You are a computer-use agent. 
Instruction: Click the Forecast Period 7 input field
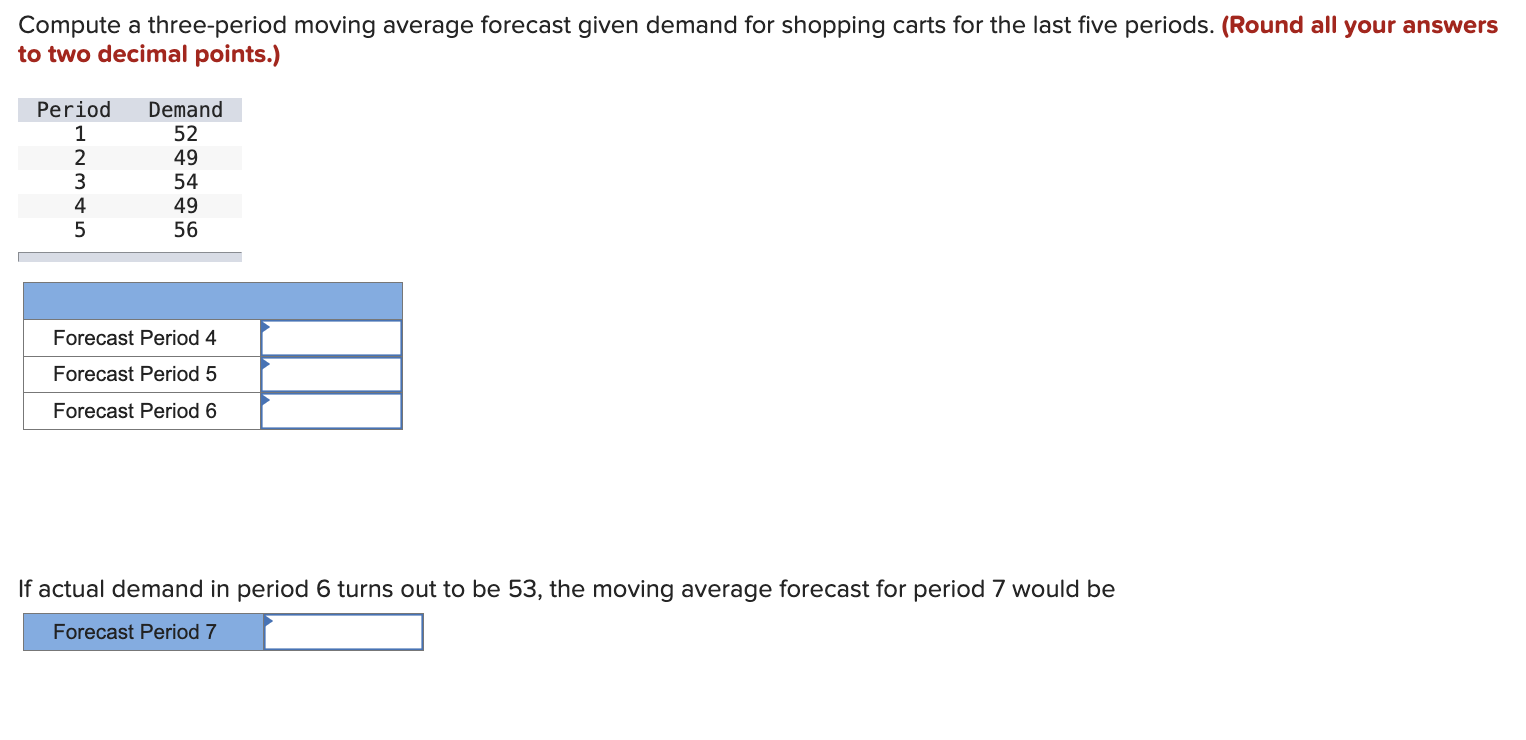343,631
